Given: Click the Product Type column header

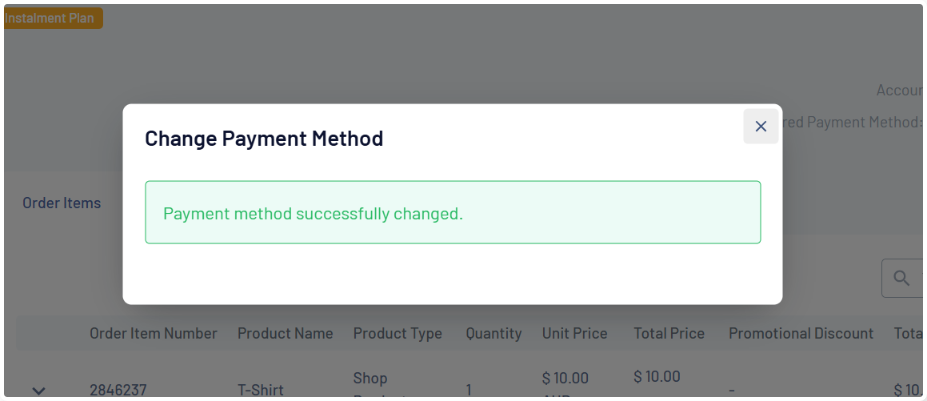Looking at the screenshot, I should coord(397,333).
